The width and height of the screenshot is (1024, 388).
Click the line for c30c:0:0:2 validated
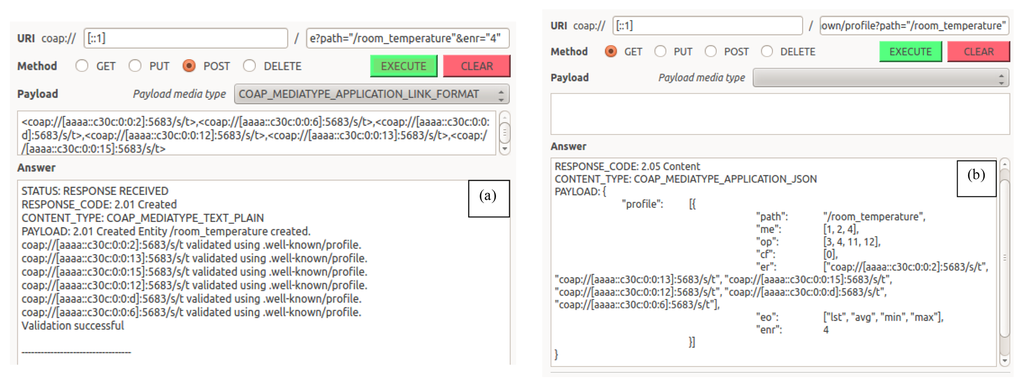[x=192, y=246]
